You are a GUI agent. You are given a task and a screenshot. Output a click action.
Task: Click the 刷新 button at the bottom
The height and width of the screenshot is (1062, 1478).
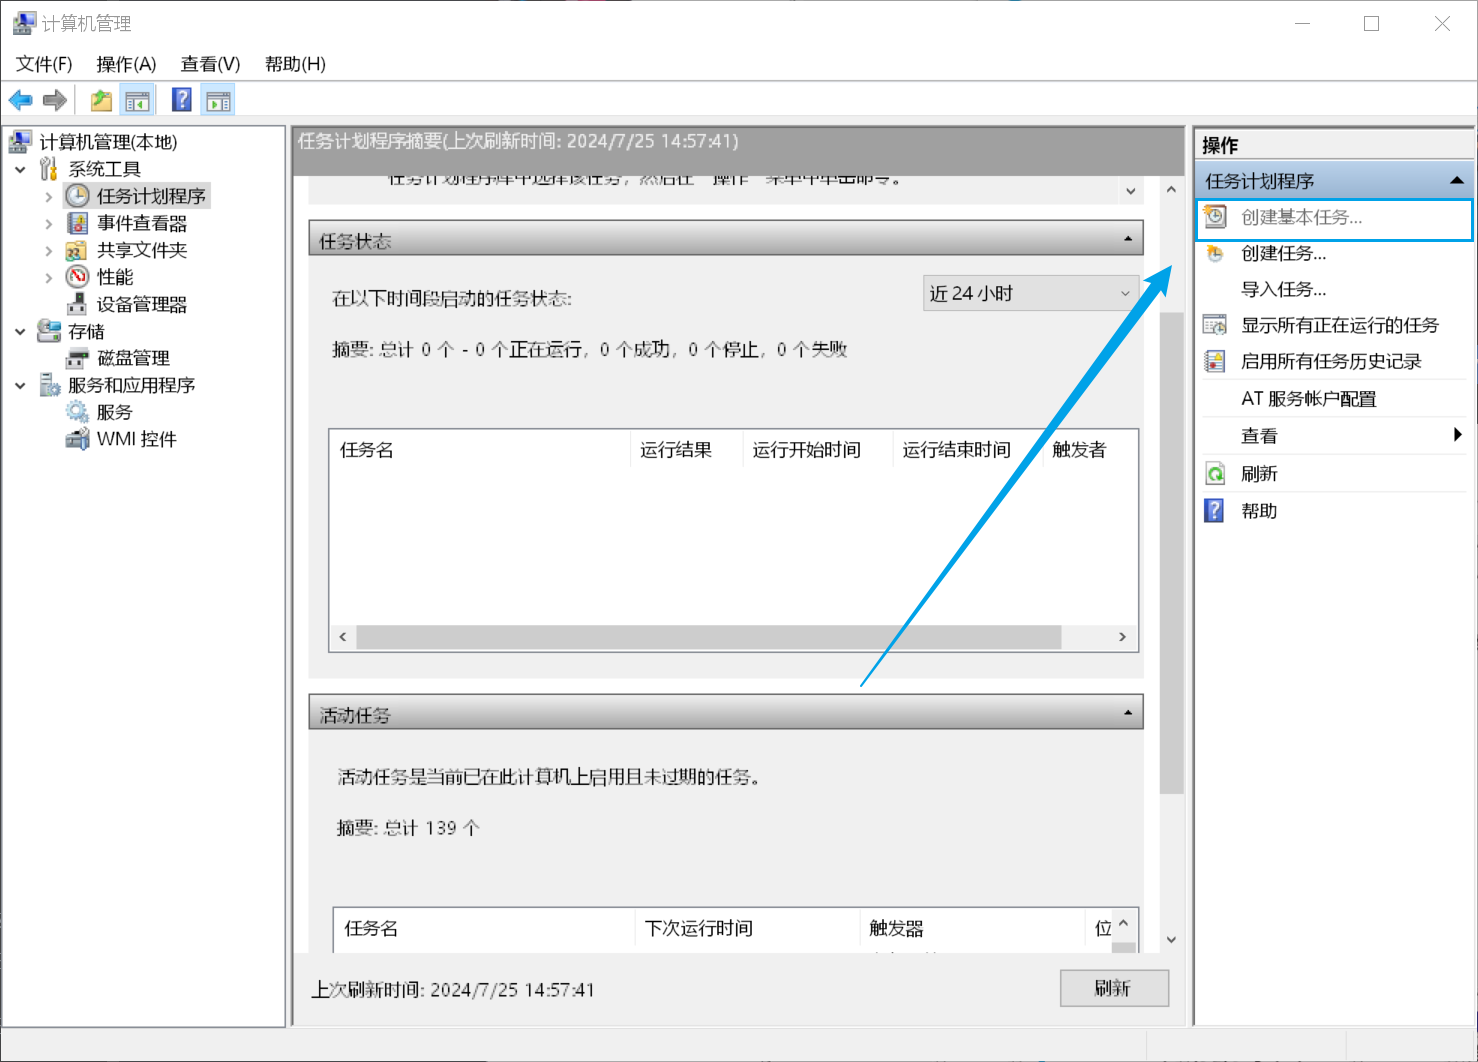coord(1114,988)
